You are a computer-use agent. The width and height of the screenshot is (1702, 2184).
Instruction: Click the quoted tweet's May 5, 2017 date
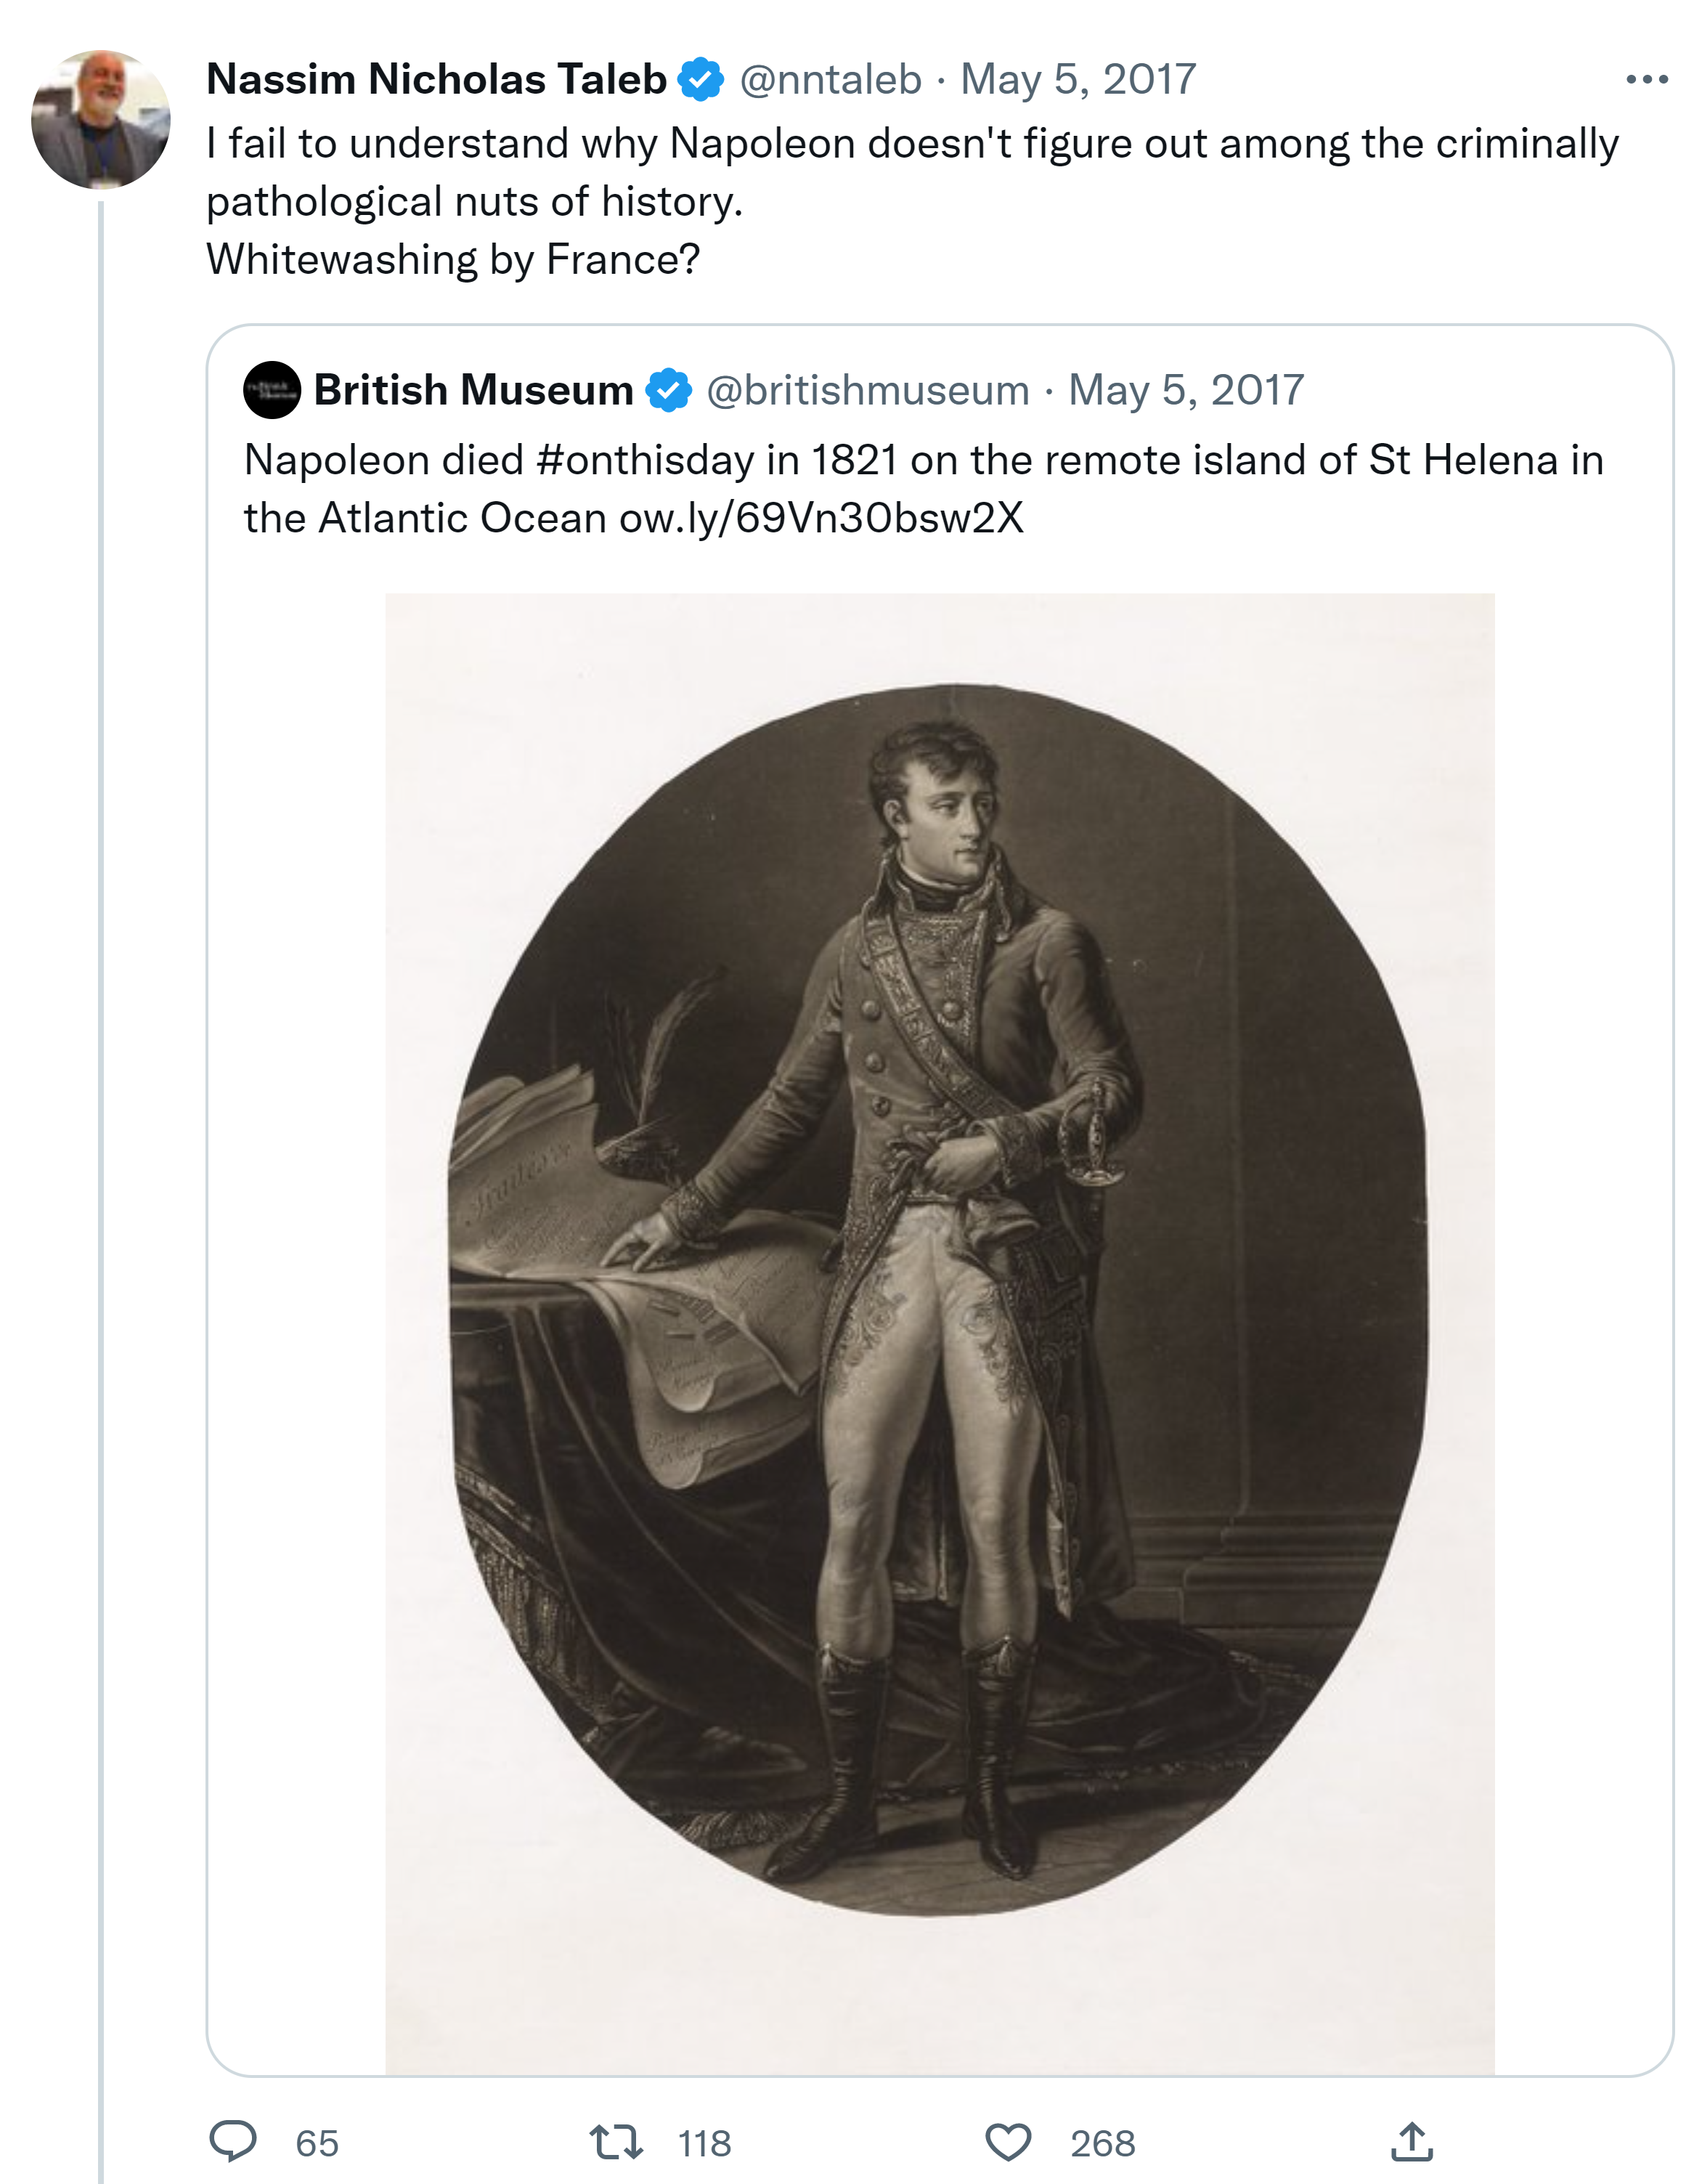point(1186,390)
